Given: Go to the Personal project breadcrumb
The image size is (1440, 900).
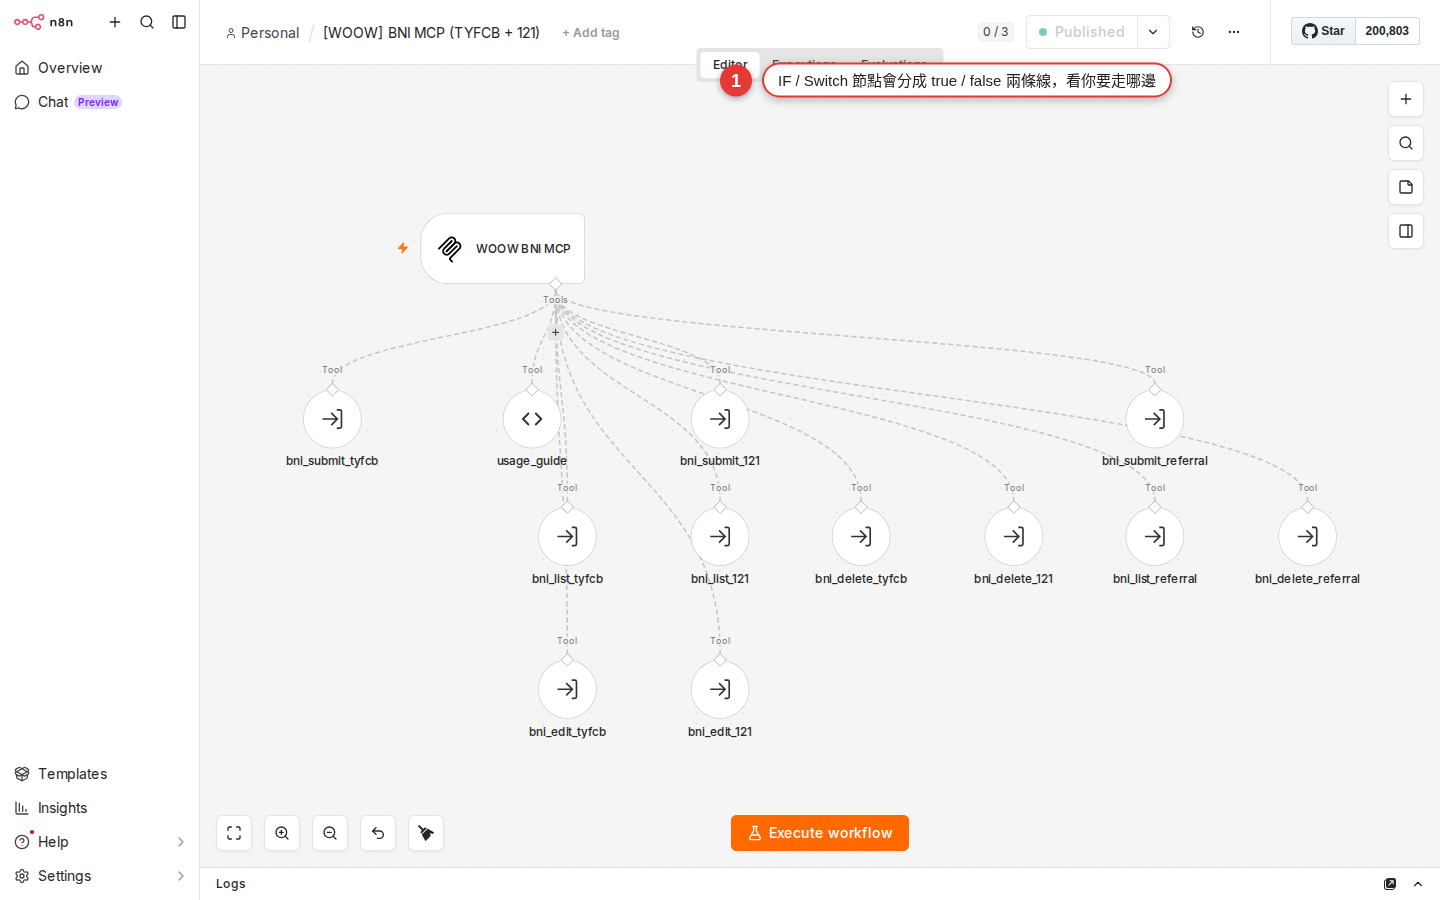Looking at the screenshot, I should [x=263, y=33].
